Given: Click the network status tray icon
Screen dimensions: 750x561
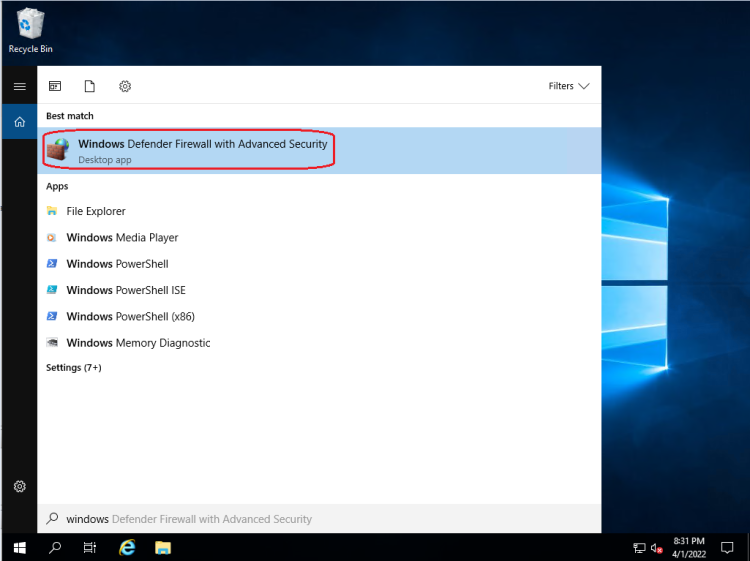Looking at the screenshot, I should pos(640,548).
